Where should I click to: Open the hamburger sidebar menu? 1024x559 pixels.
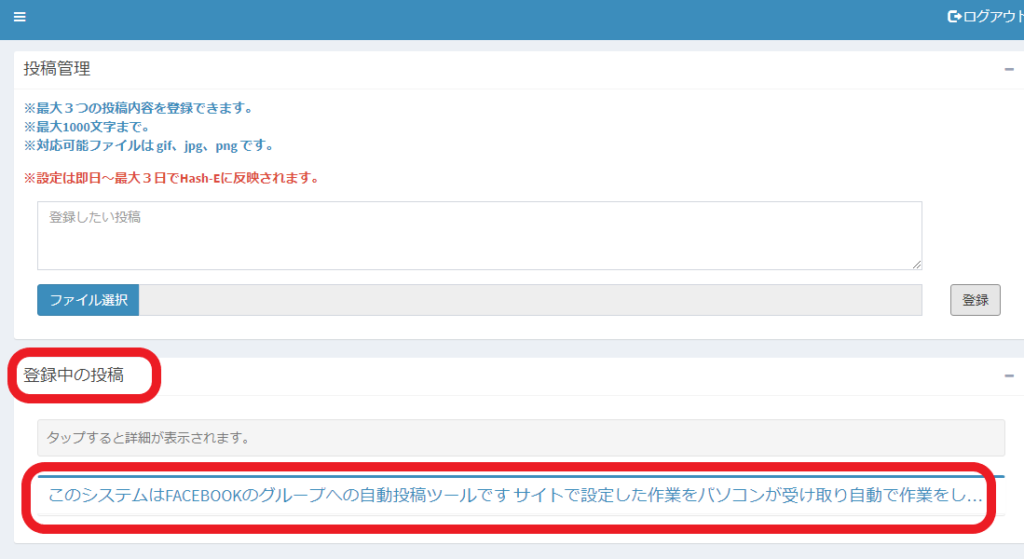(x=20, y=17)
